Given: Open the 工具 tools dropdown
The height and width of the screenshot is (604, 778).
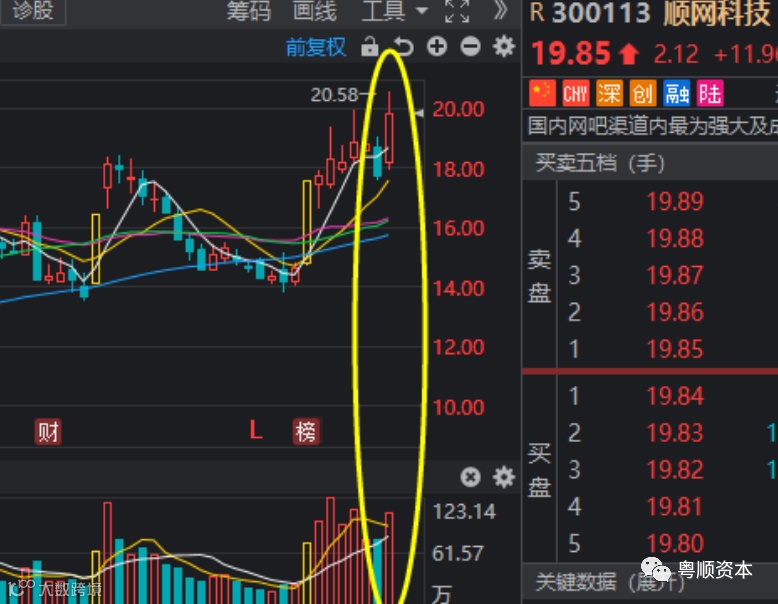Looking at the screenshot, I should pyautogui.click(x=394, y=11).
